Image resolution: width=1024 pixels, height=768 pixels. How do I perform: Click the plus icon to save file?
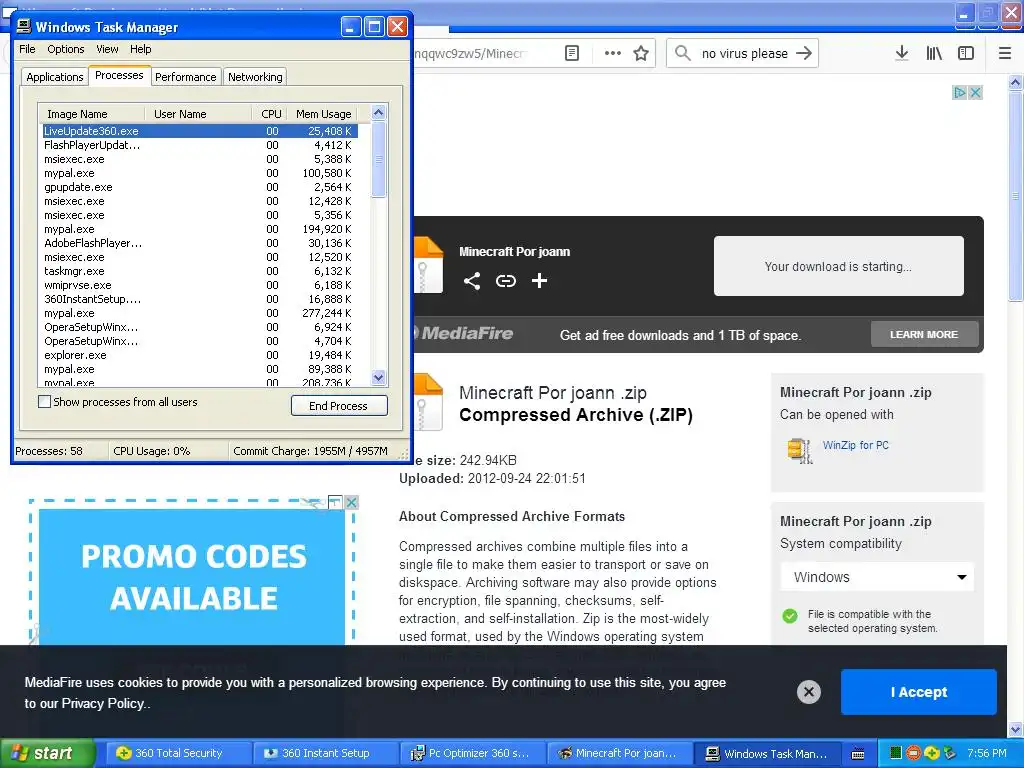[x=539, y=281]
